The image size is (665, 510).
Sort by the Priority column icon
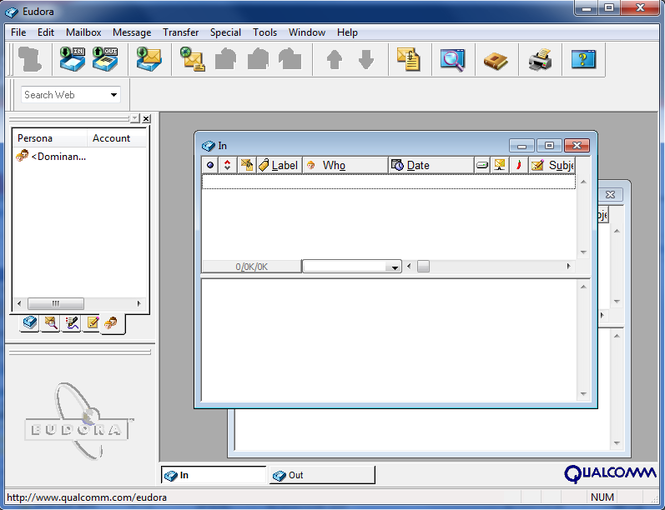[x=227, y=165]
